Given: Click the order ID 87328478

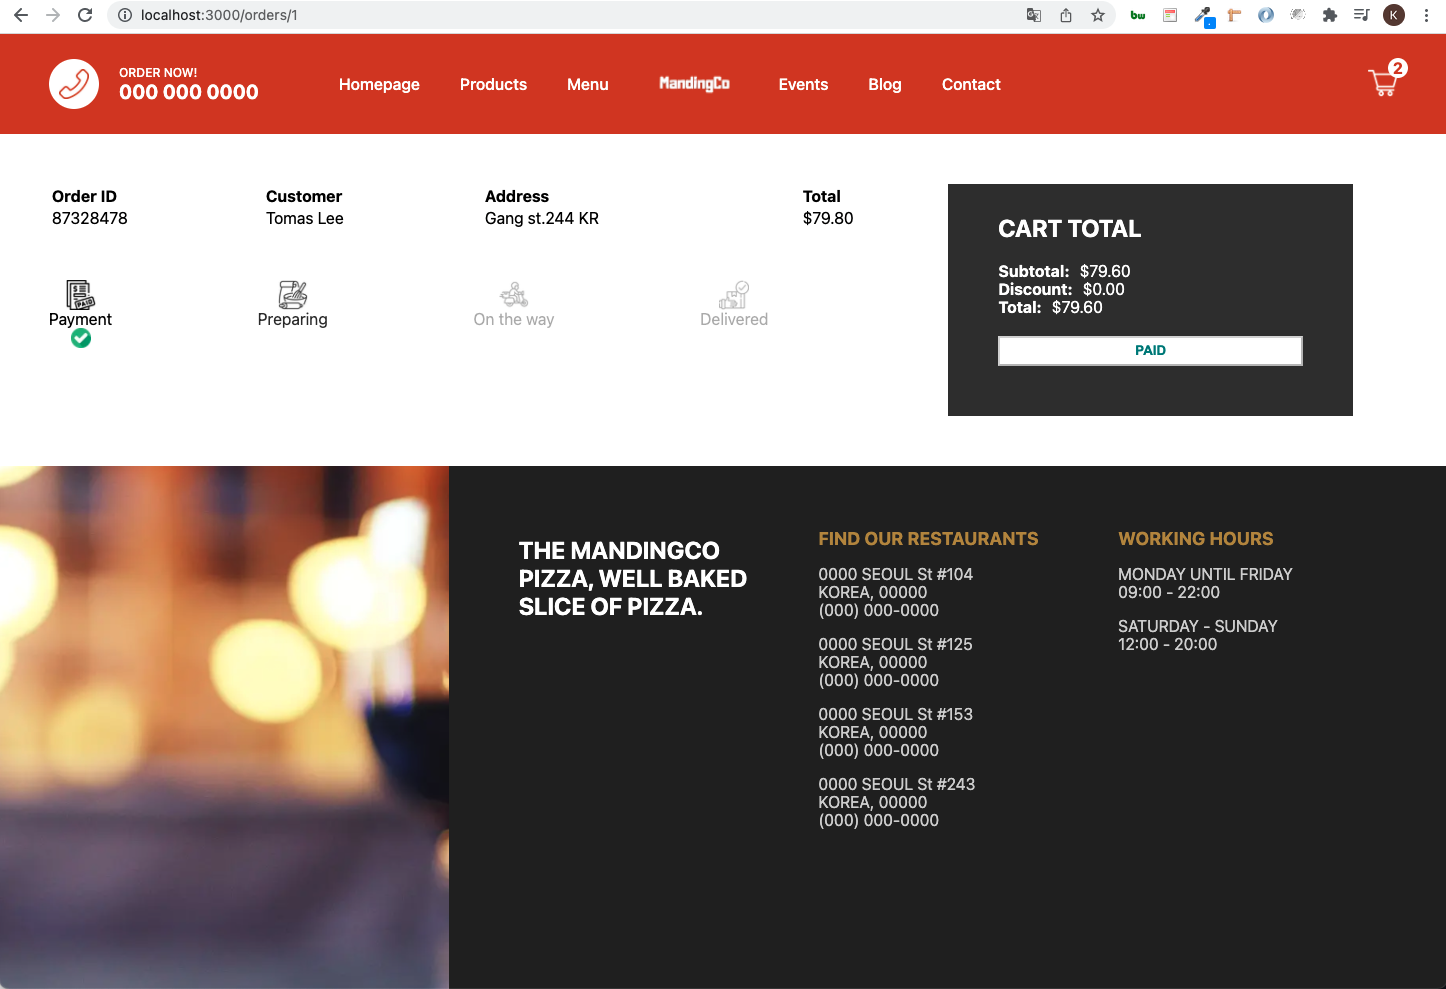Looking at the screenshot, I should pos(90,218).
